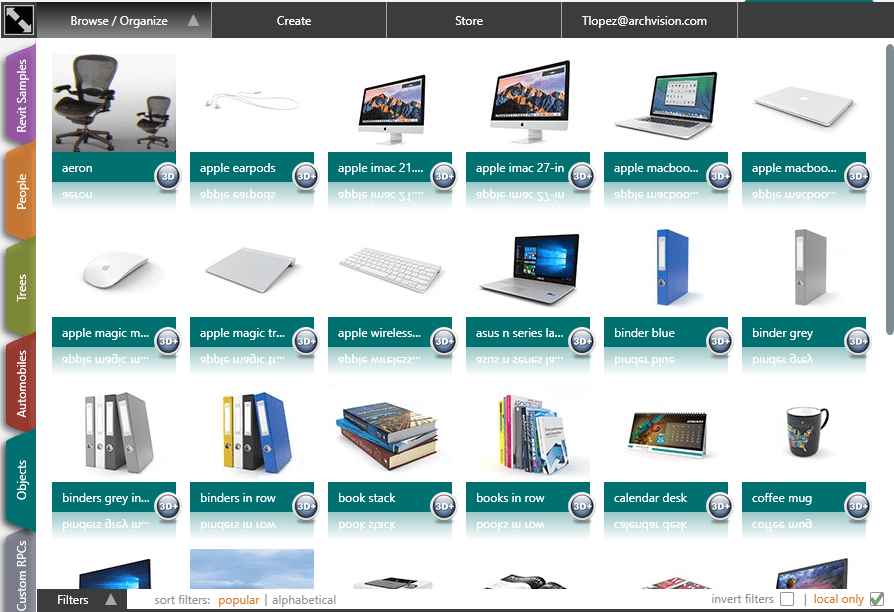
Task: Select the apple earpods thumbnail
Action: [252, 103]
